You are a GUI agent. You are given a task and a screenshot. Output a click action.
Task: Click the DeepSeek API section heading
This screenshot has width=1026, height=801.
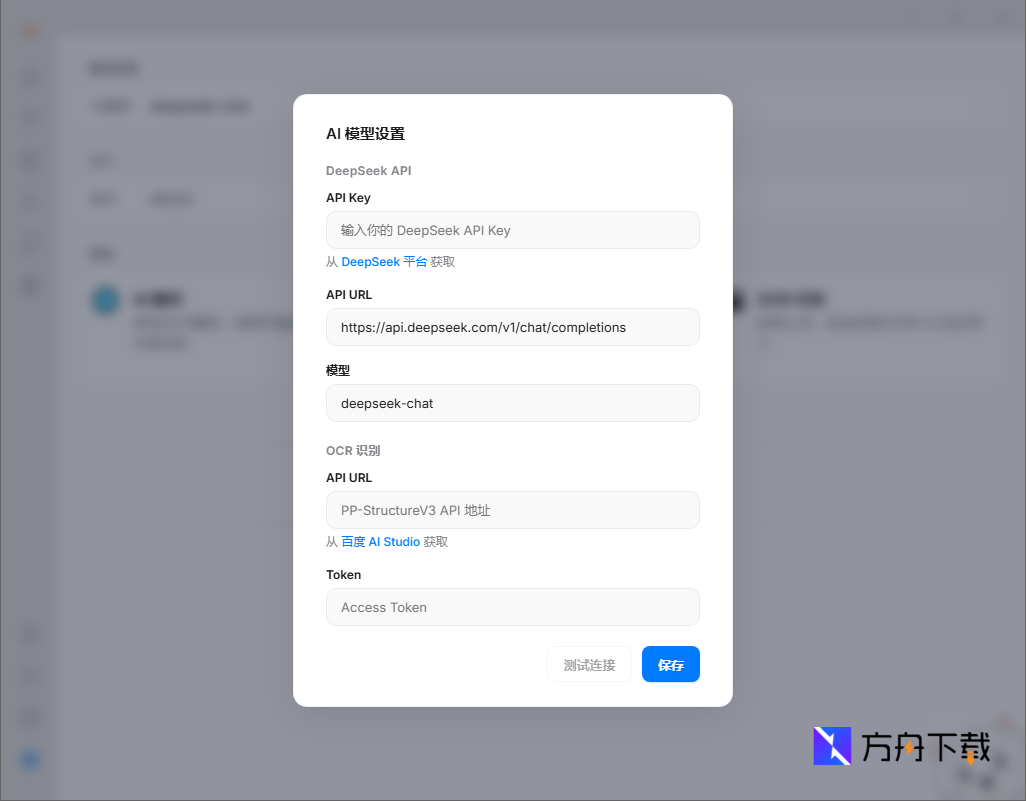[x=368, y=171]
